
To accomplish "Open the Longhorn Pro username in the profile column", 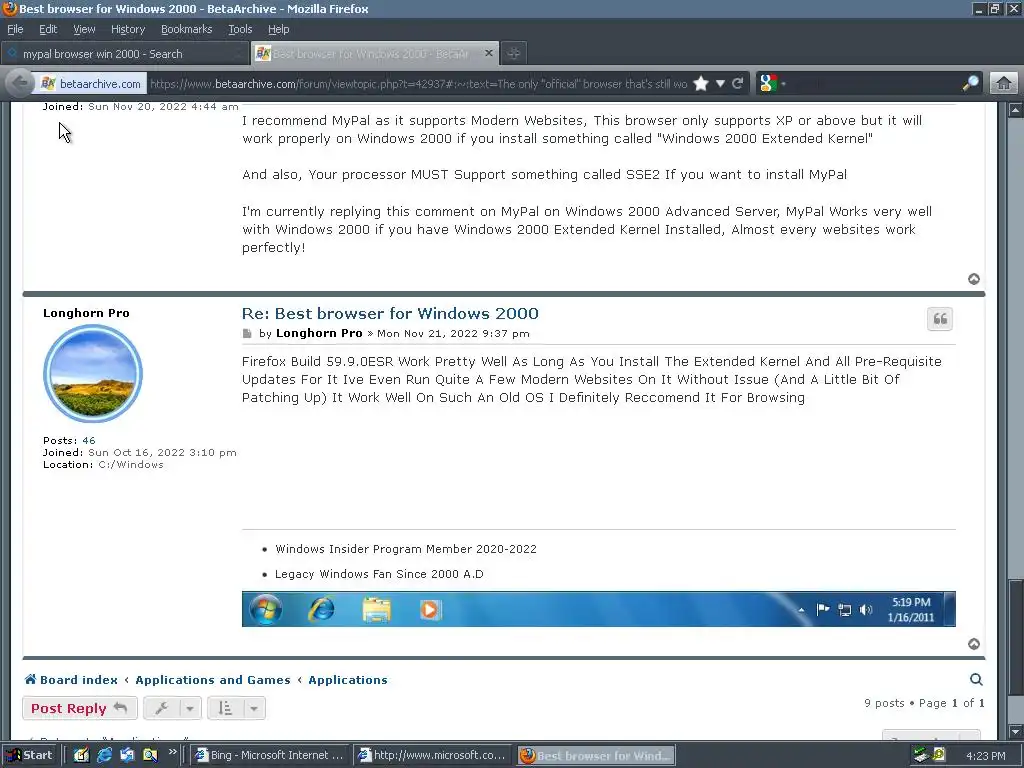I will [x=86, y=313].
